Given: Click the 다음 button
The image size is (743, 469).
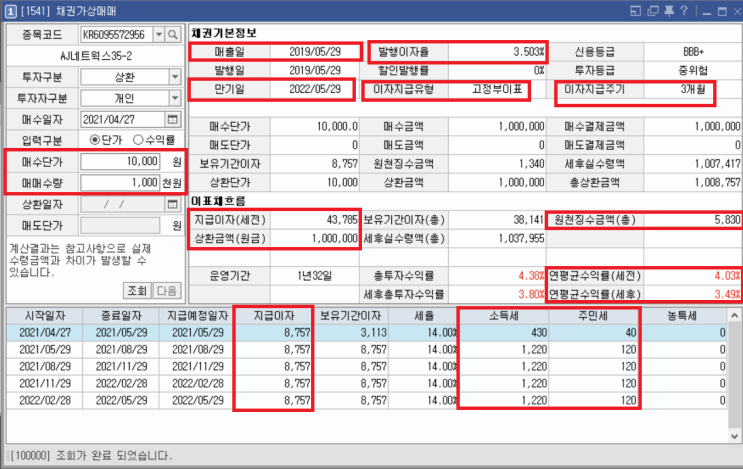Looking at the screenshot, I should click(166, 290).
